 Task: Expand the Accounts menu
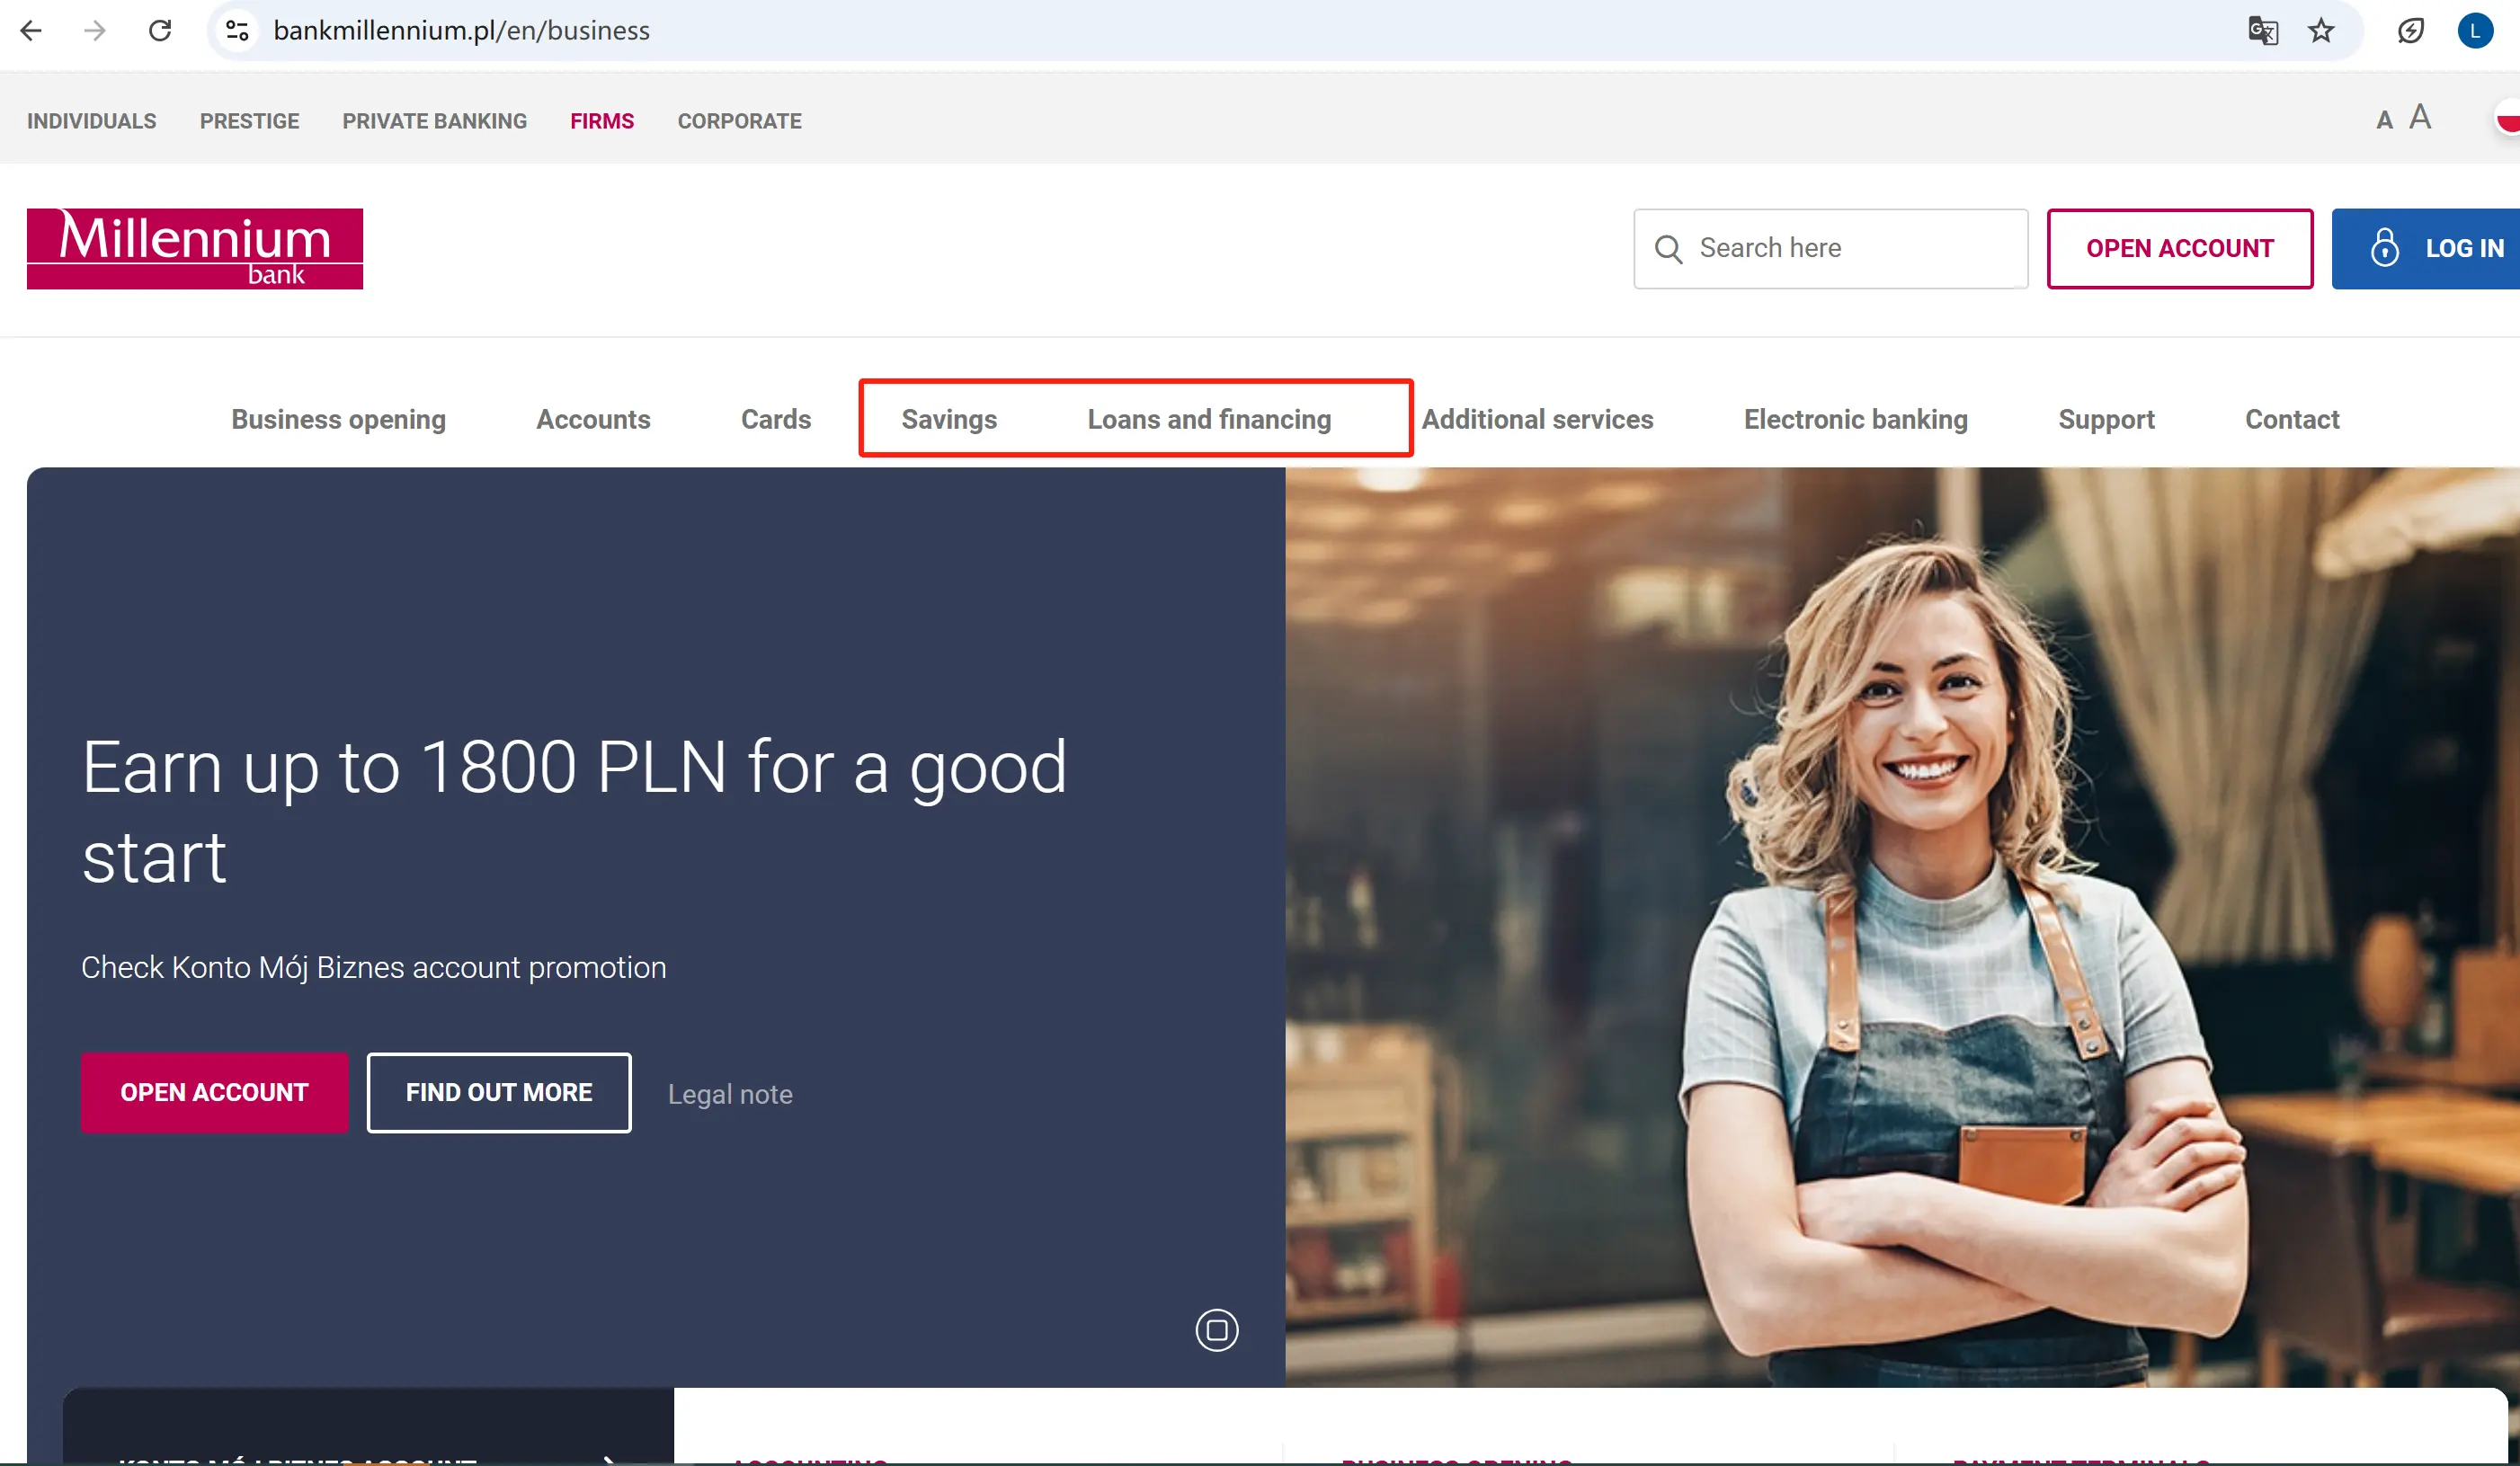[593, 419]
